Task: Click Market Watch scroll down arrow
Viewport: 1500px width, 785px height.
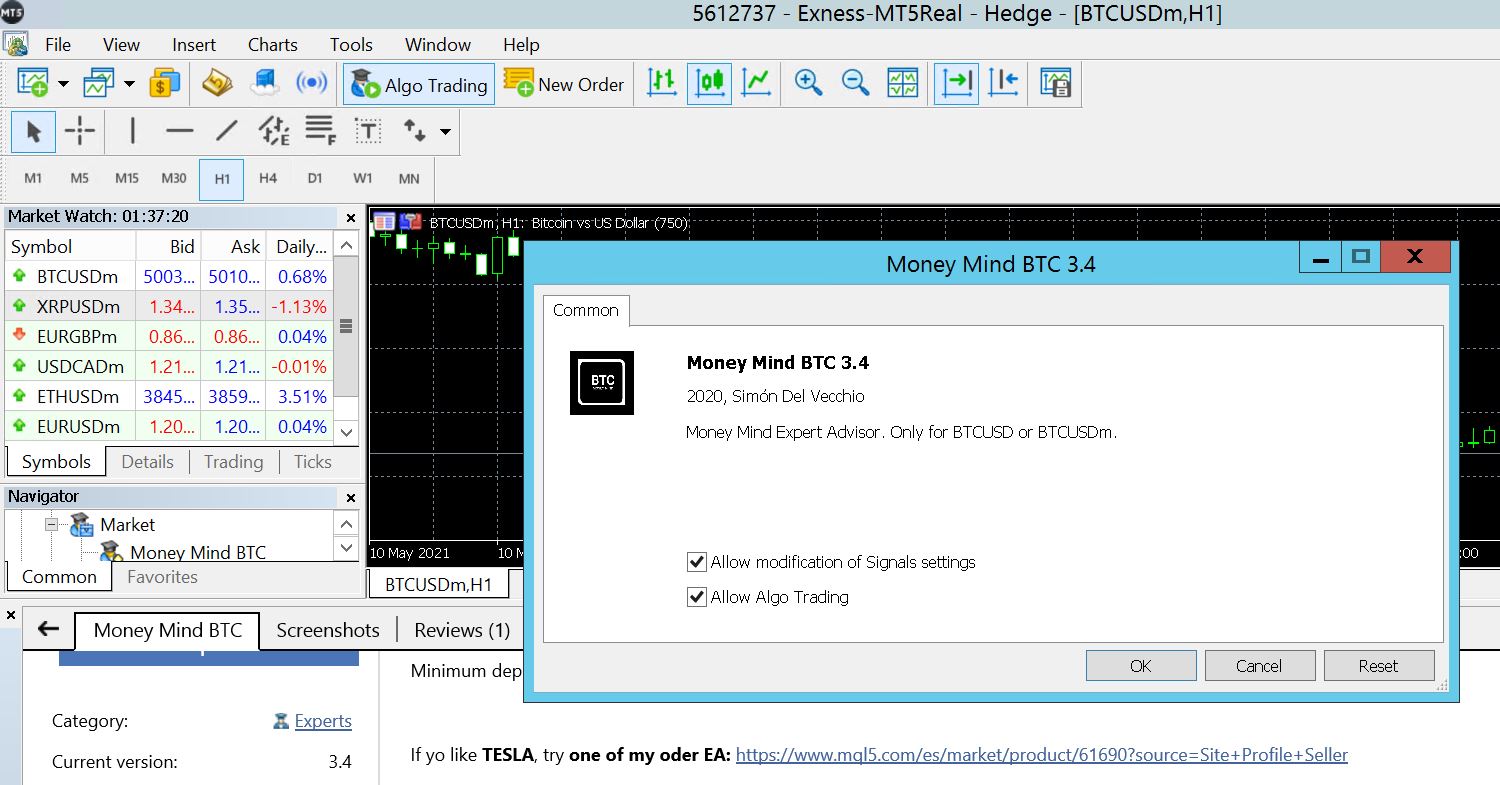Action: pos(346,431)
